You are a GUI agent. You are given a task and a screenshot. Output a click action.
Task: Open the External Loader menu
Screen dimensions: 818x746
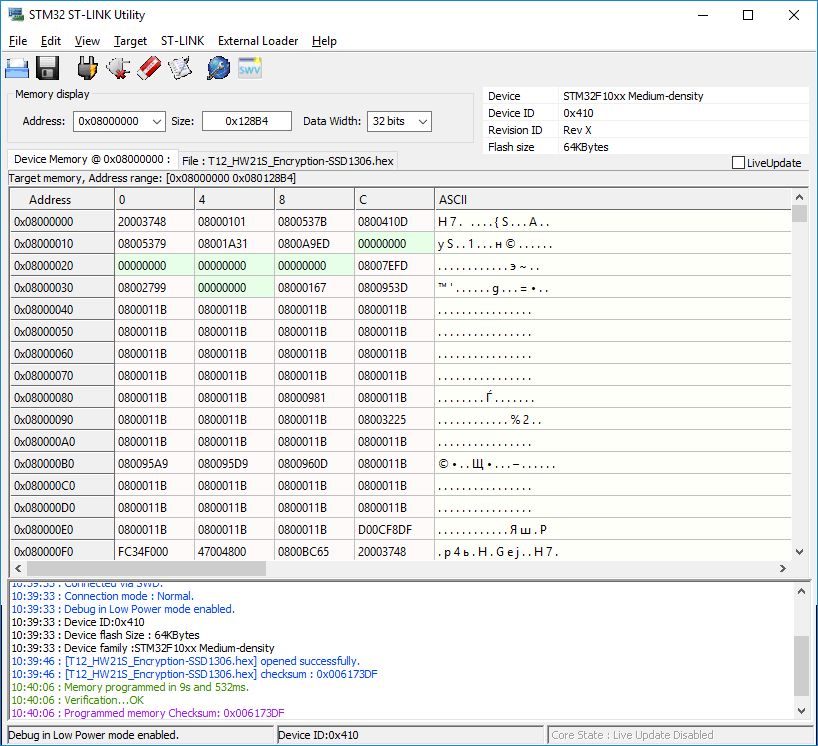pos(258,41)
